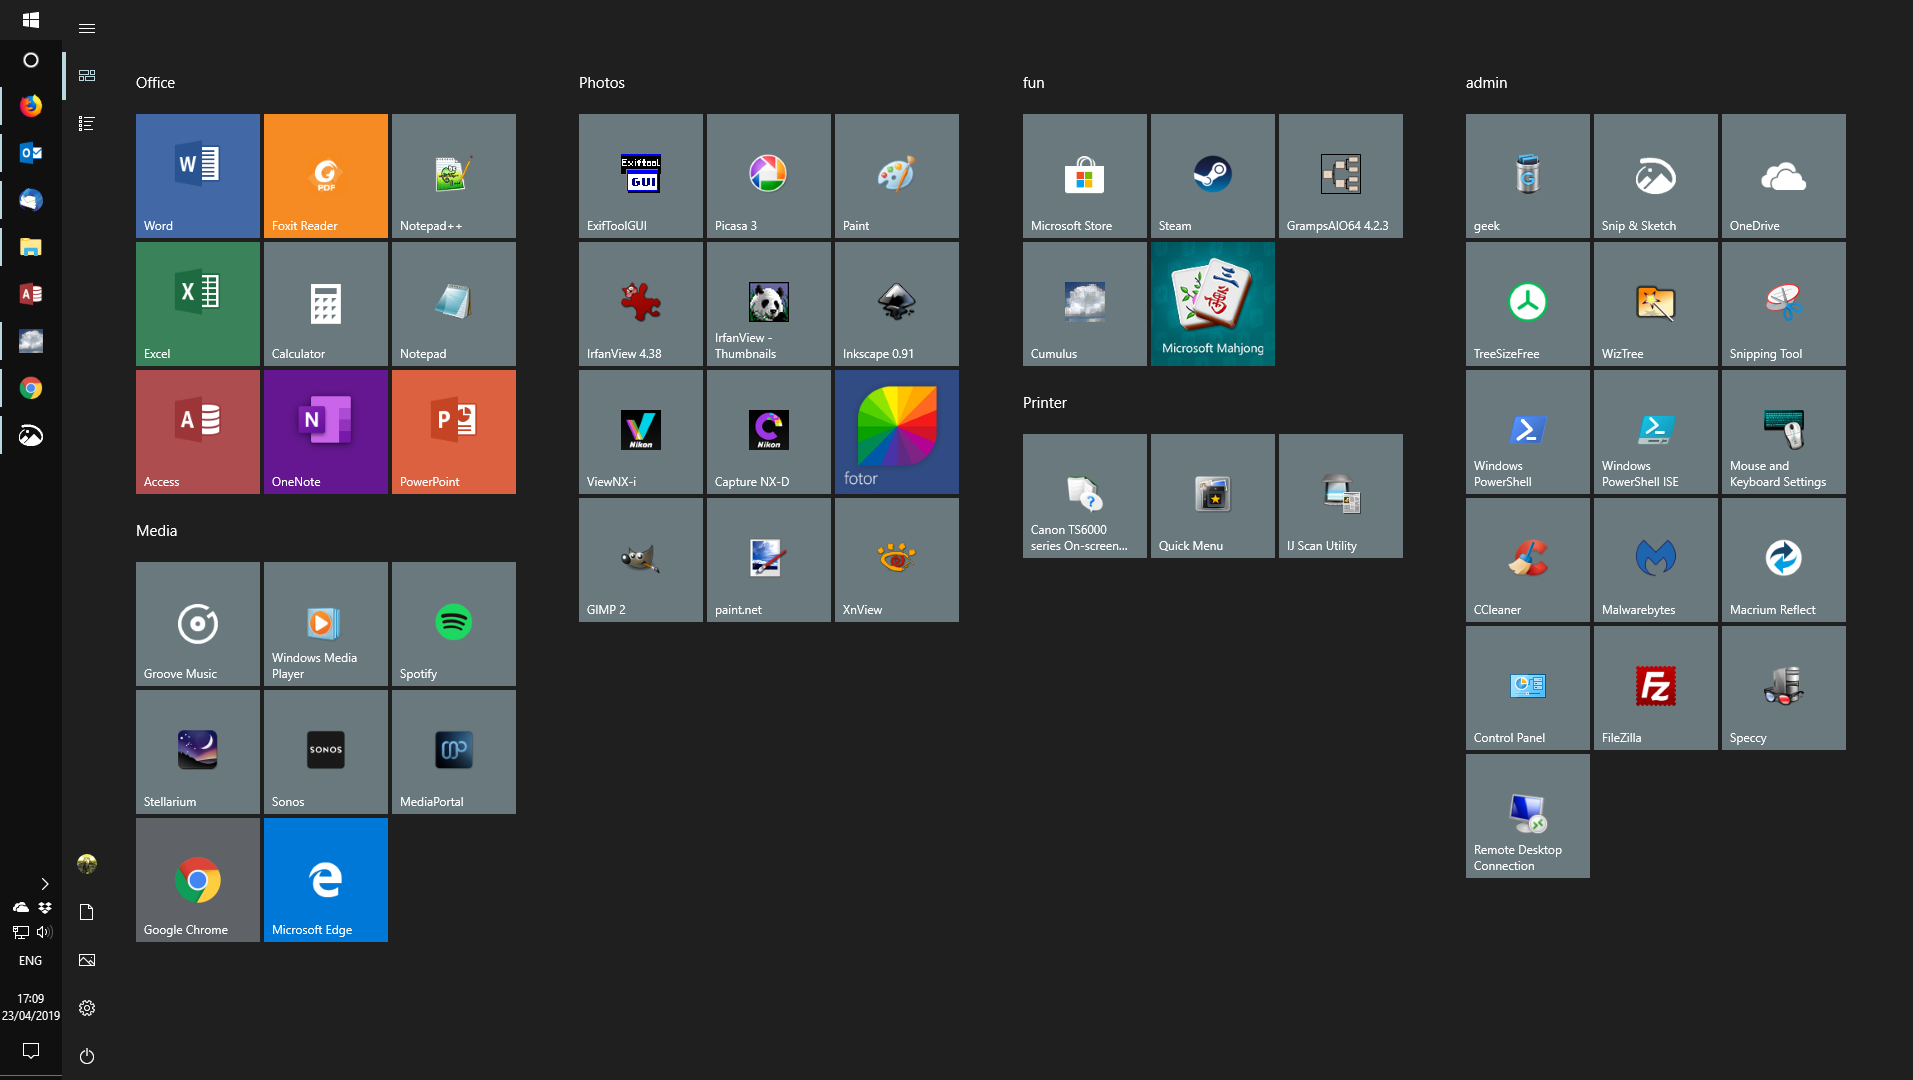Launch Picasa 3 tile
1913x1080 pixels.
coord(769,176)
